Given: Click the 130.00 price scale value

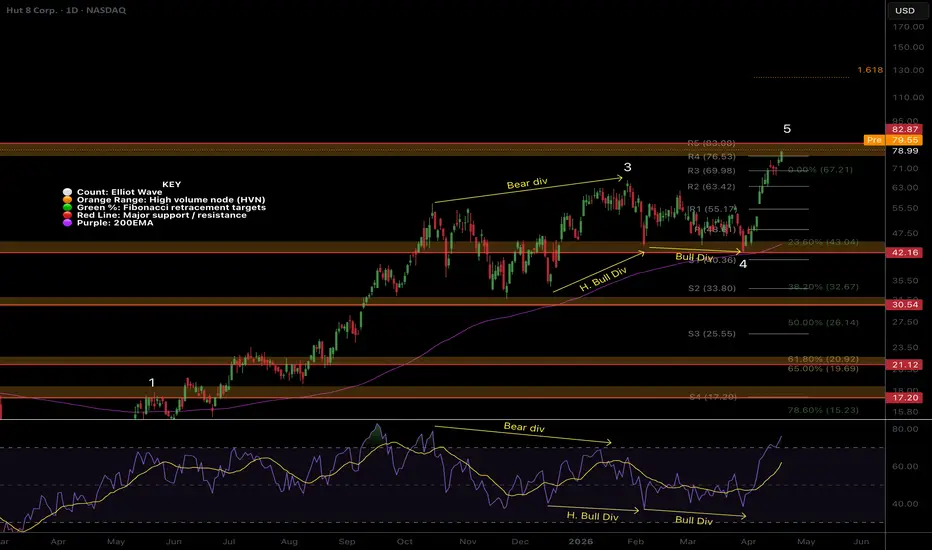Looking at the screenshot, I should [908, 70].
